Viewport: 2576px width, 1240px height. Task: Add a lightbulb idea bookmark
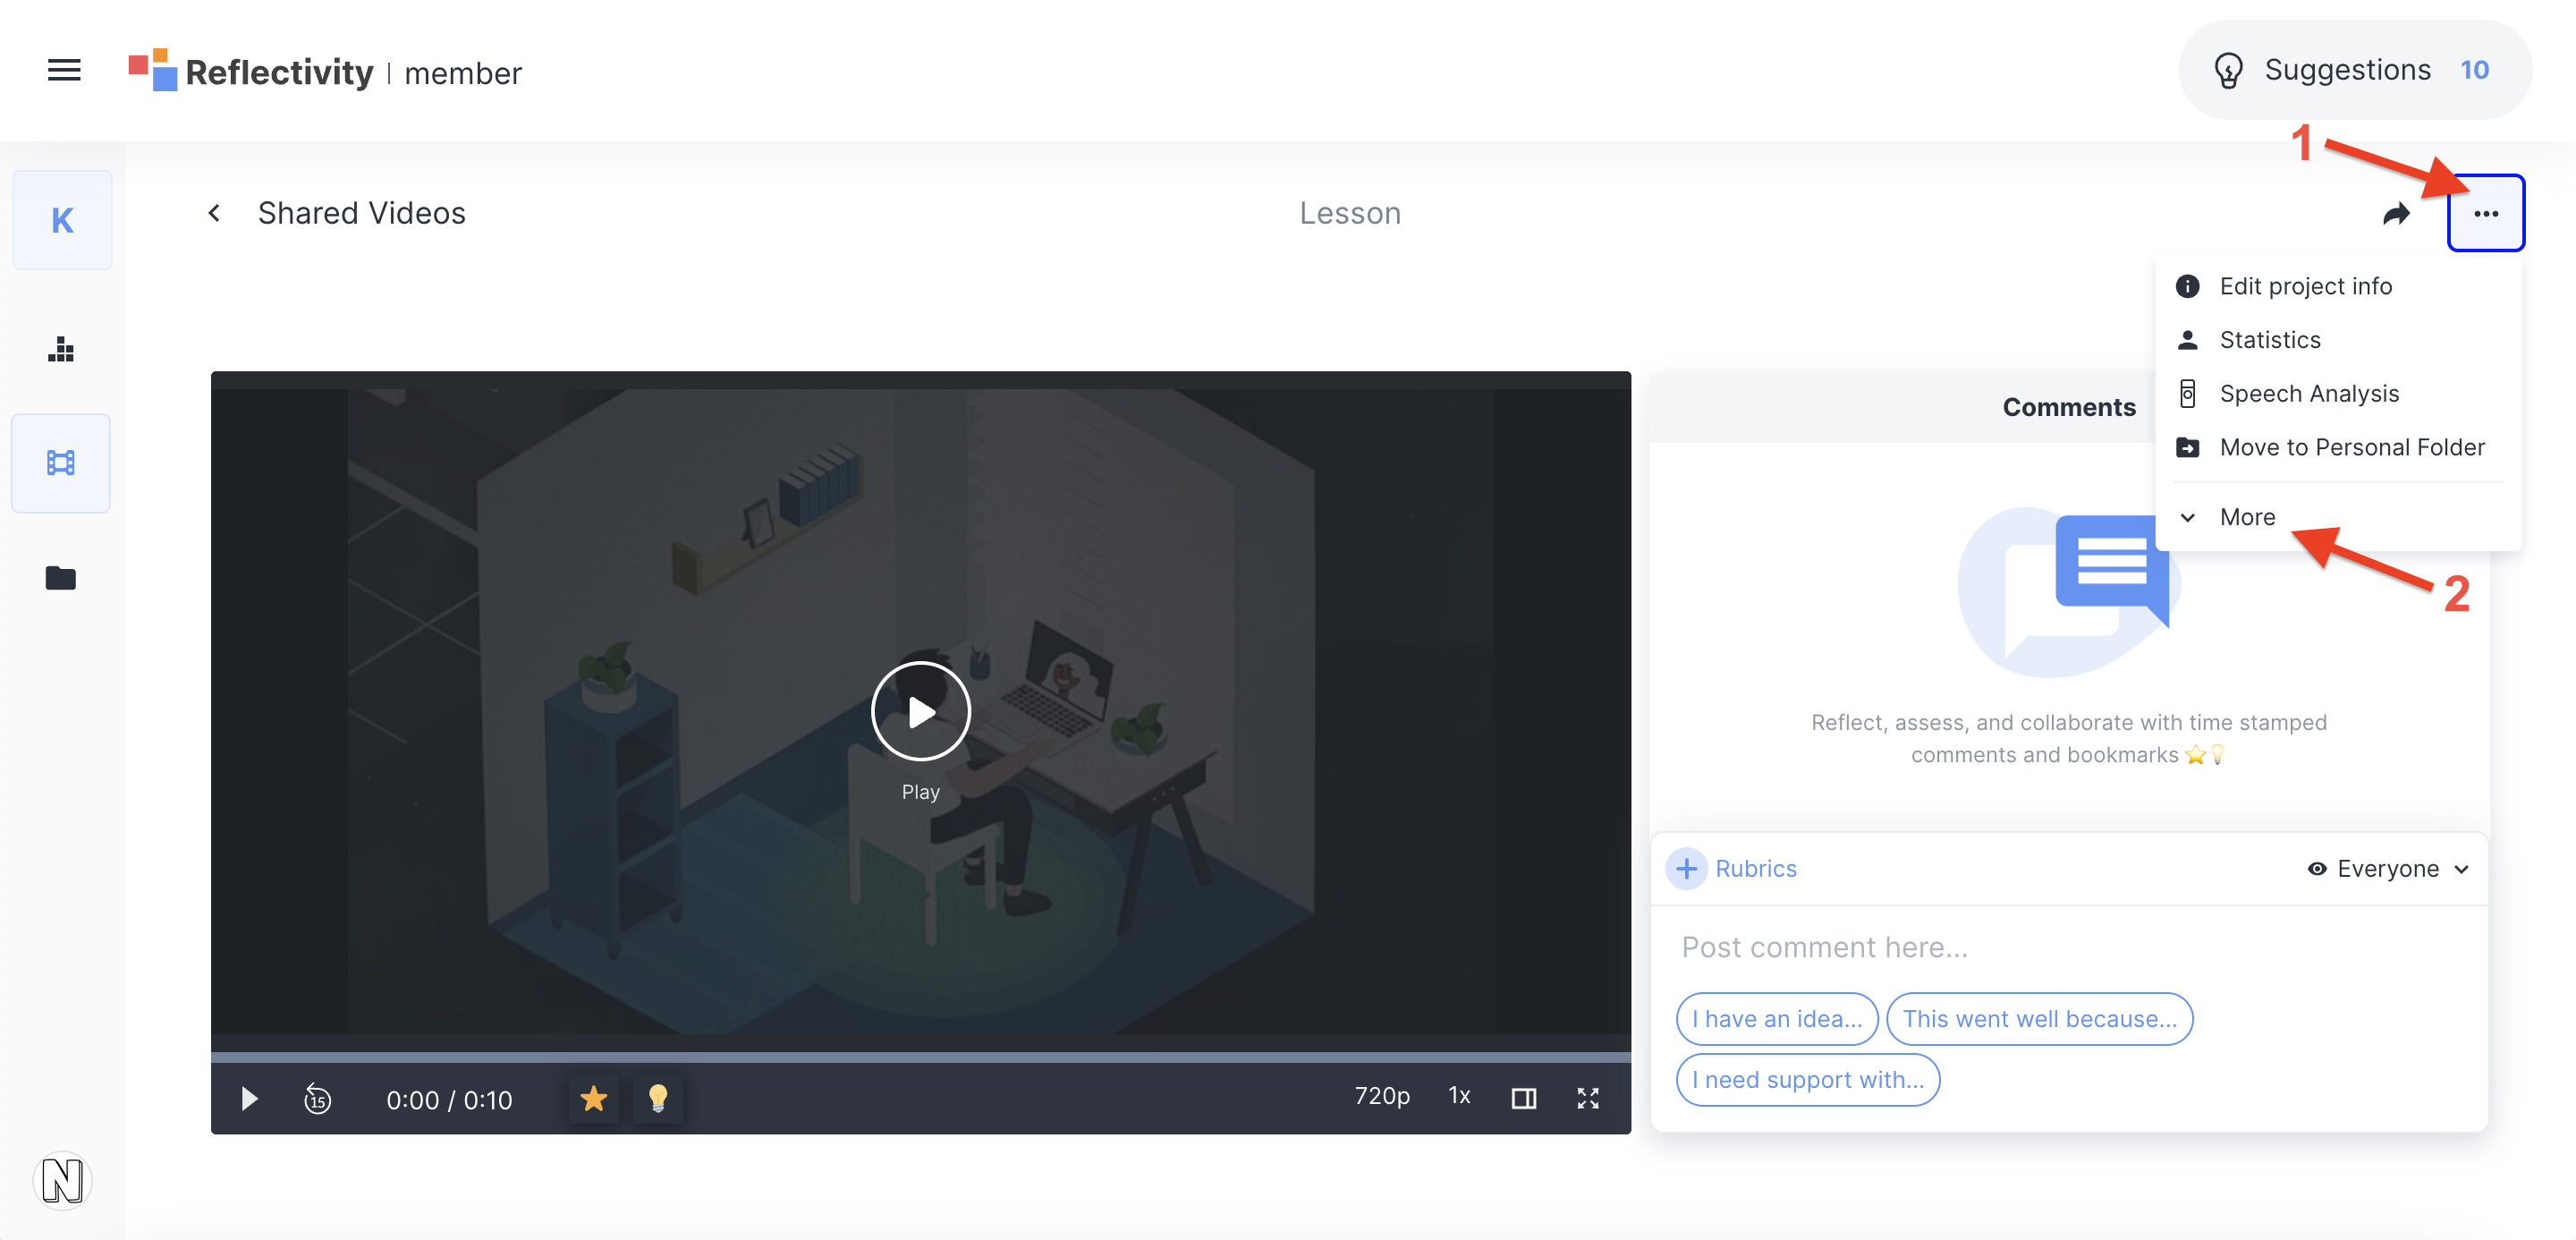(657, 1099)
